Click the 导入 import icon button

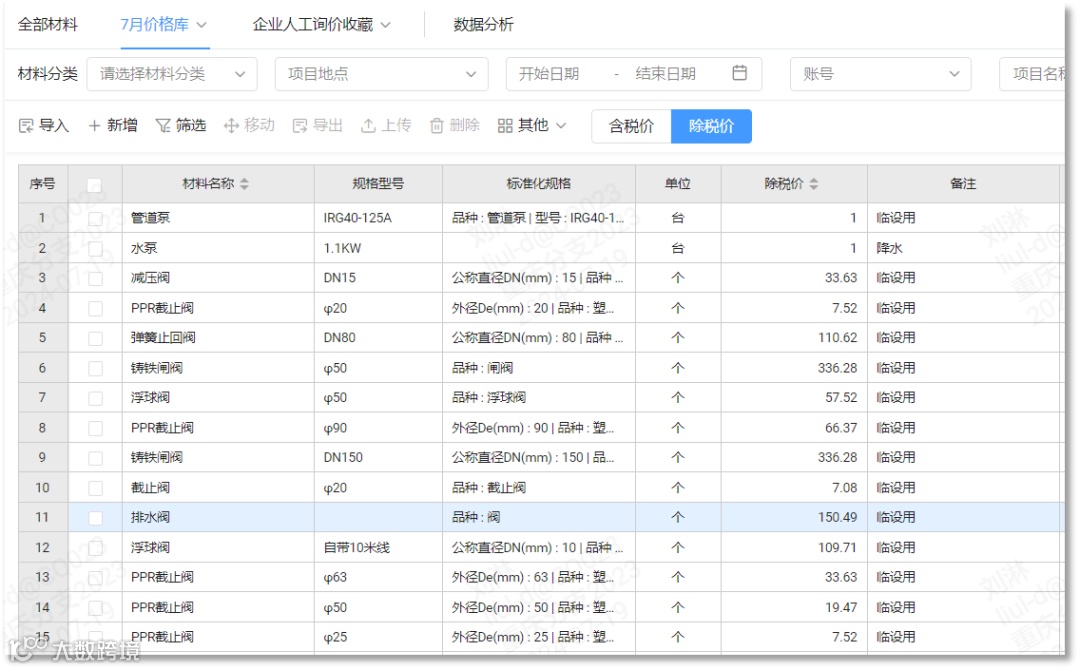pos(26,126)
